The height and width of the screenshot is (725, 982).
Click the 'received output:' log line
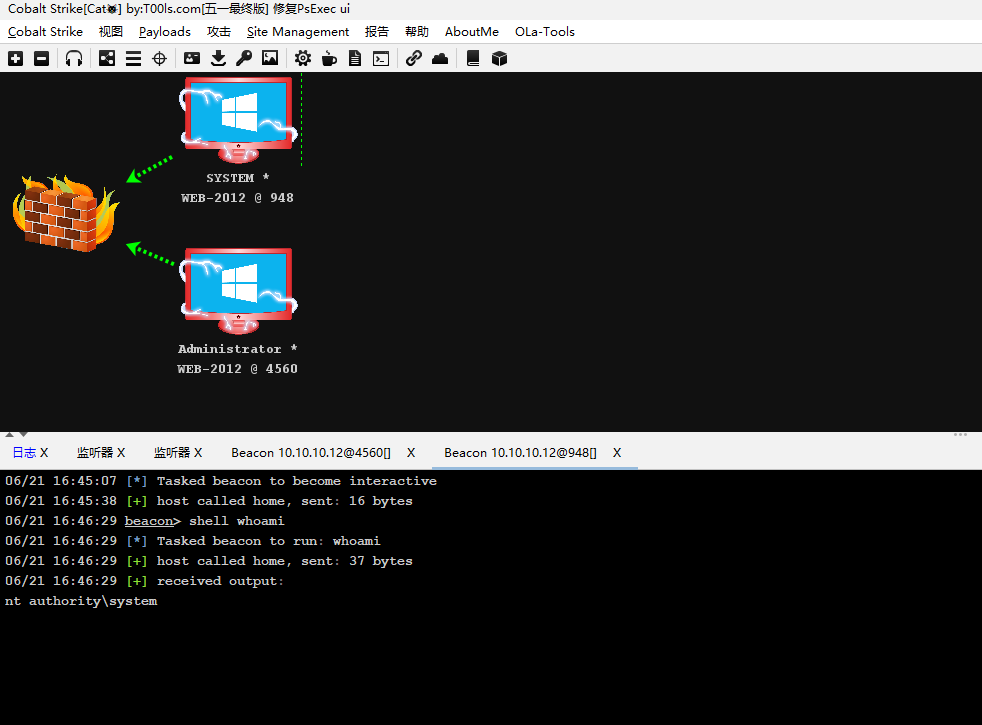click(x=220, y=581)
